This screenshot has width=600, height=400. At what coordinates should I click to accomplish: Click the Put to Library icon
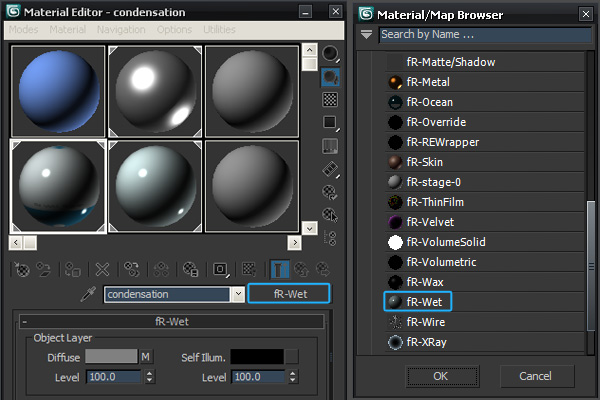coord(191,269)
